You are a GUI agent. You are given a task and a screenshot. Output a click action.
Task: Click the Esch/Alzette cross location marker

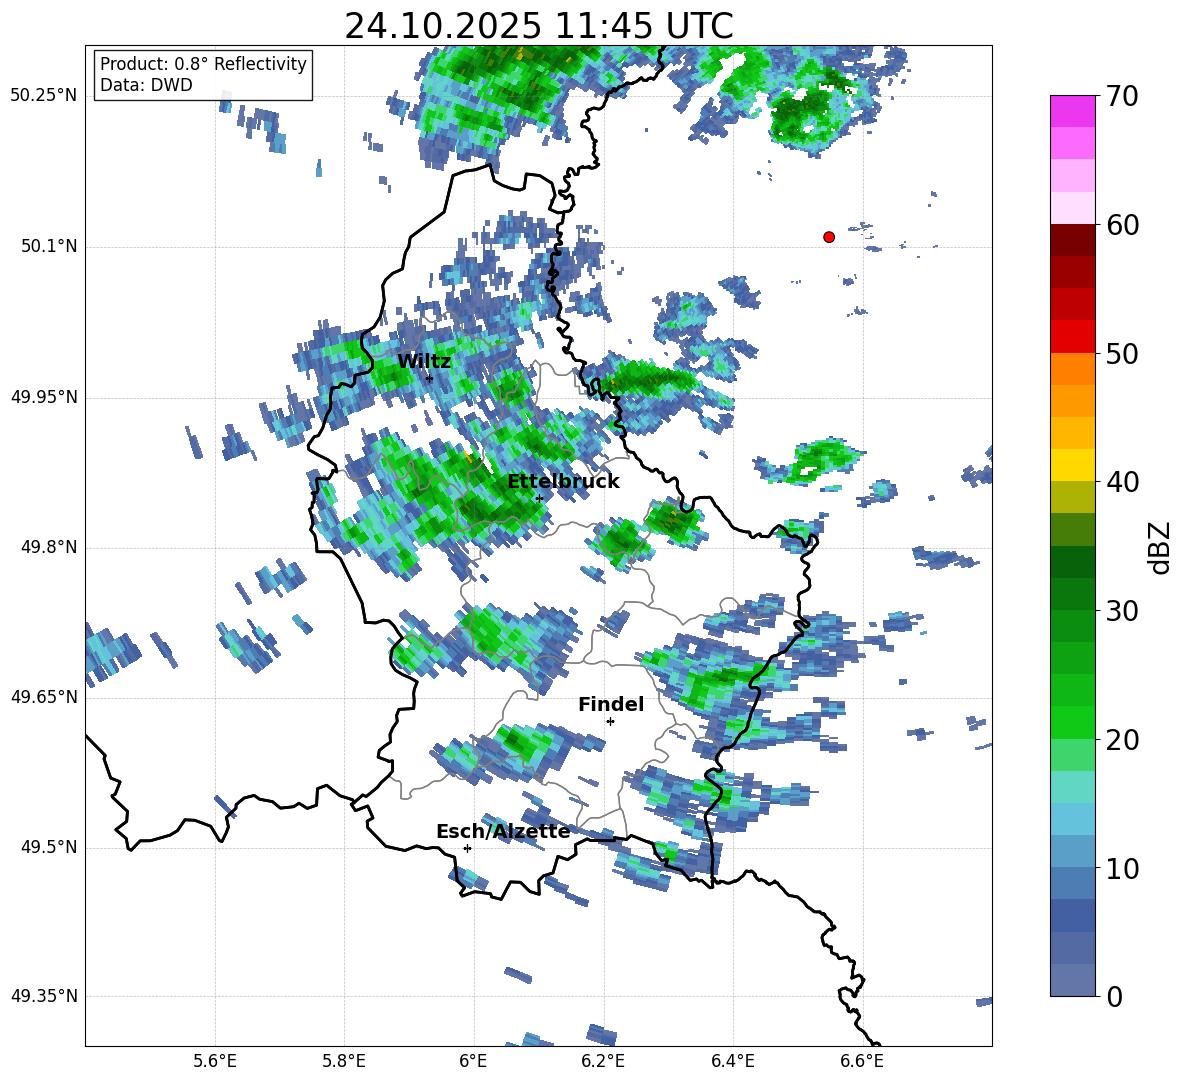pos(467,848)
